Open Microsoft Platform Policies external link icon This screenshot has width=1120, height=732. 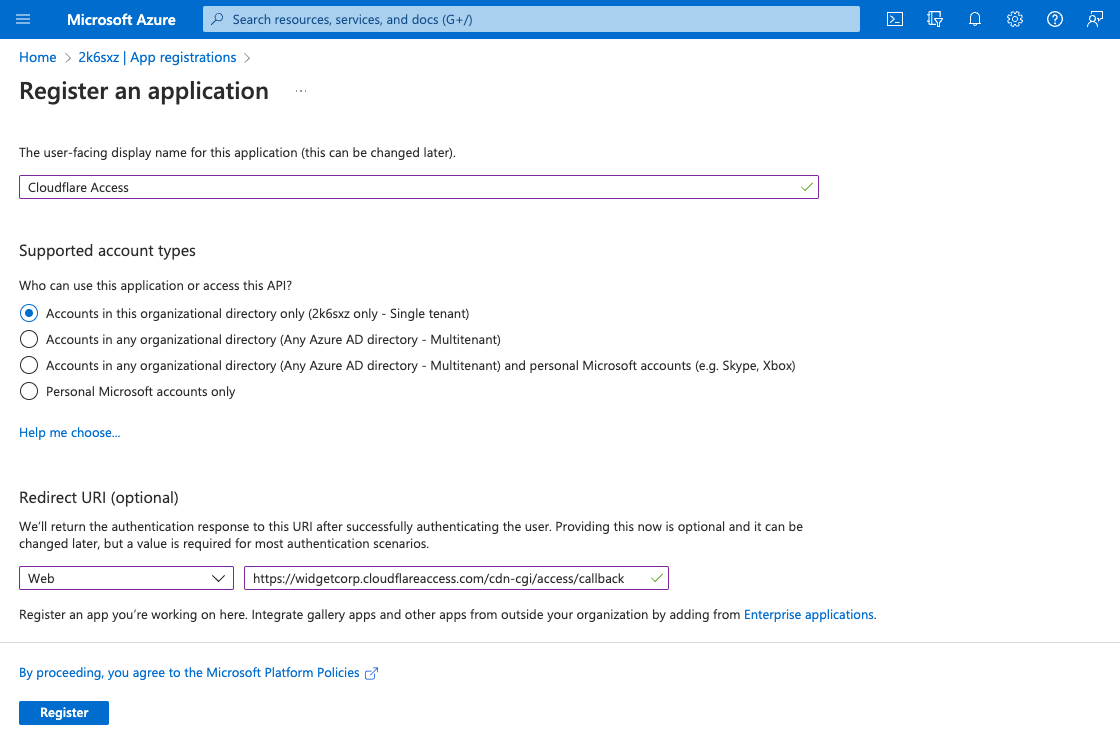coord(371,673)
